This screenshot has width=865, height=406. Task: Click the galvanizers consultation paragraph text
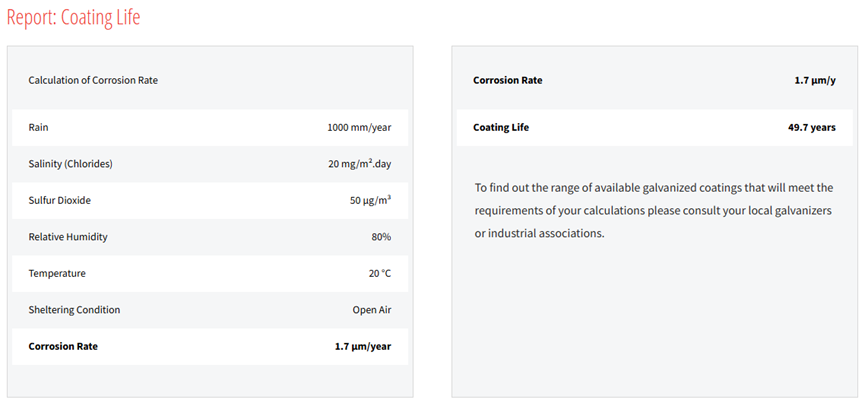[x=654, y=210]
